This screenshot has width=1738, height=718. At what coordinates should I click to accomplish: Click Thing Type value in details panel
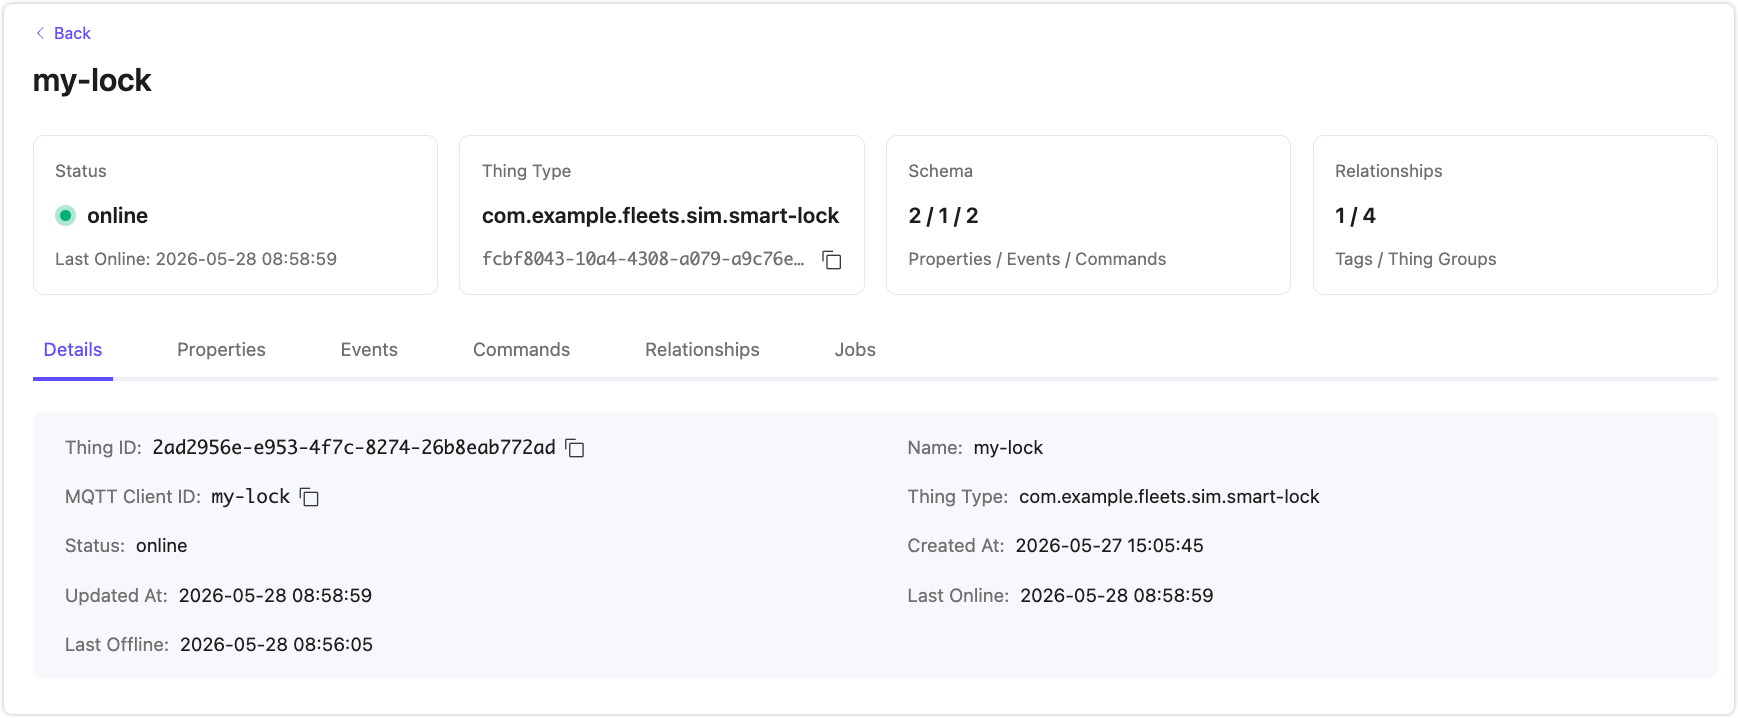(x=1169, y=497)
